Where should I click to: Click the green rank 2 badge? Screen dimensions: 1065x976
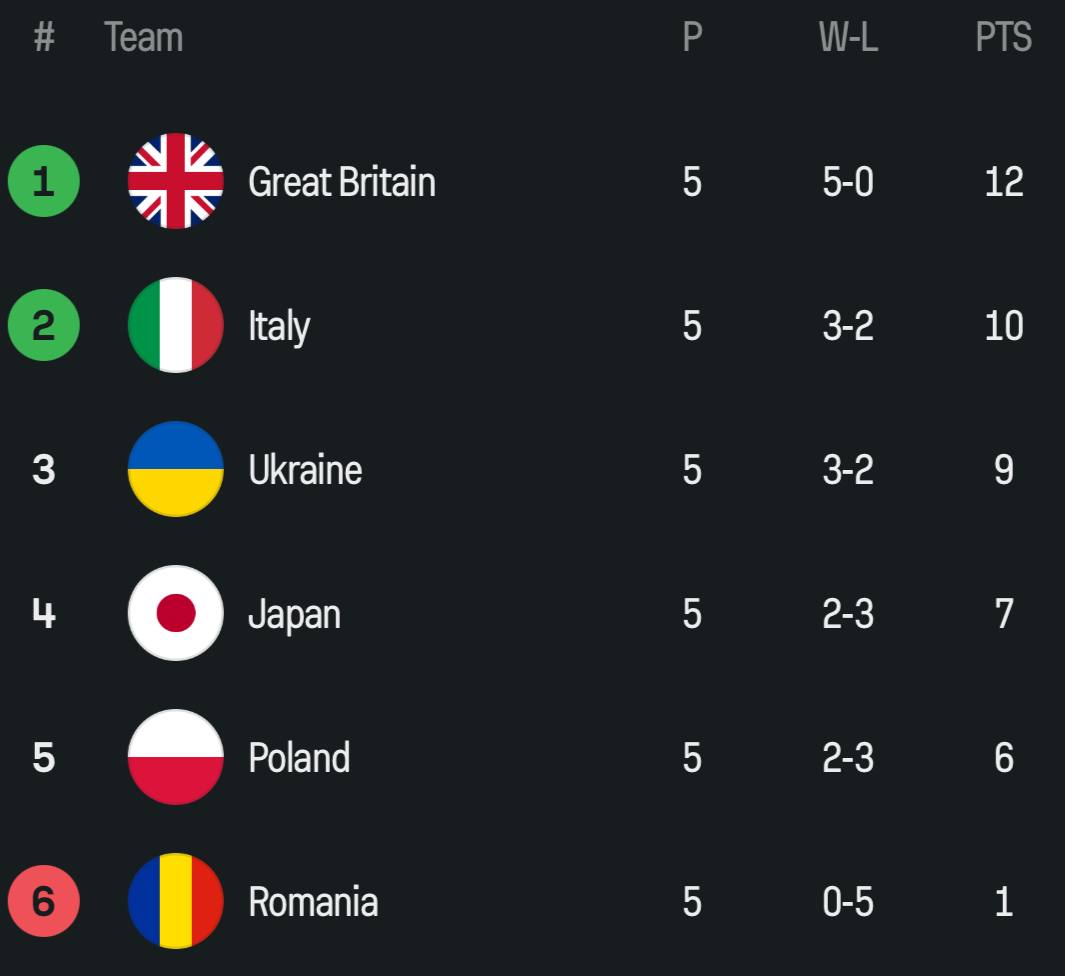(x=43, y=325)
